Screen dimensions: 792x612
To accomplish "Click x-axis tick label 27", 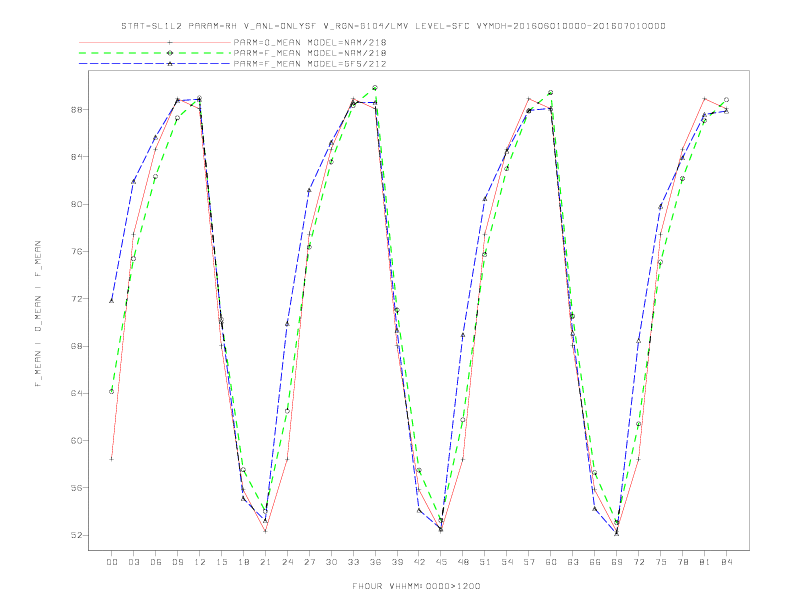I will pyautogui.click(x=309, y=562).
